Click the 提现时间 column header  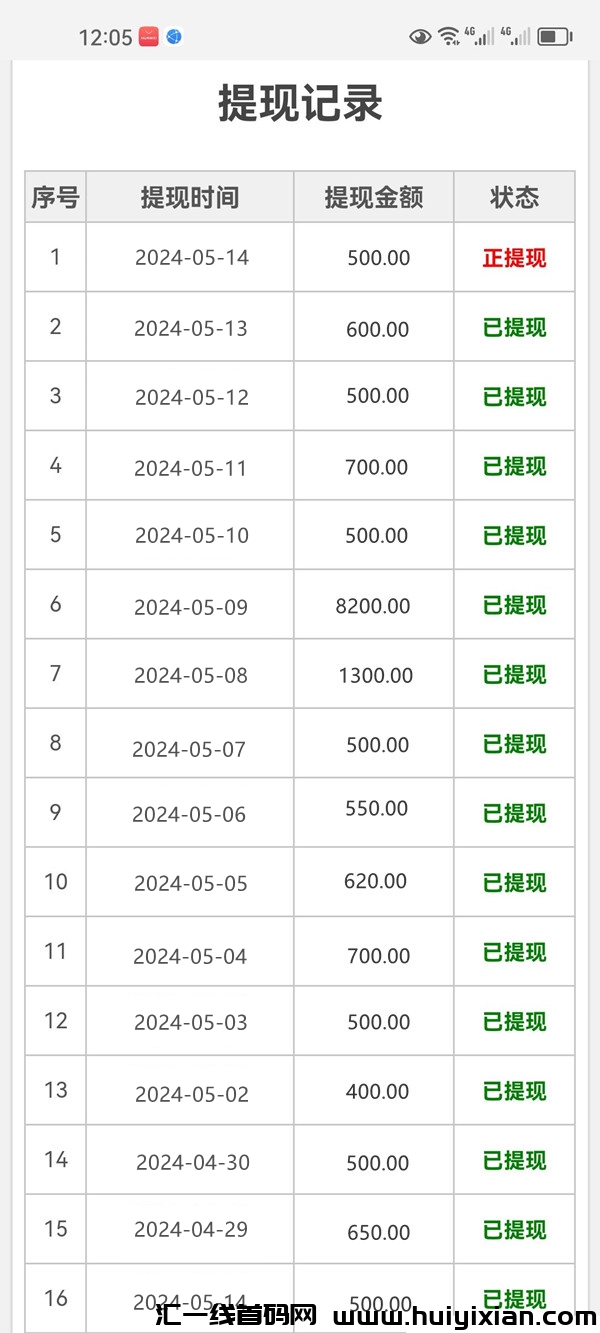point(190,197)
